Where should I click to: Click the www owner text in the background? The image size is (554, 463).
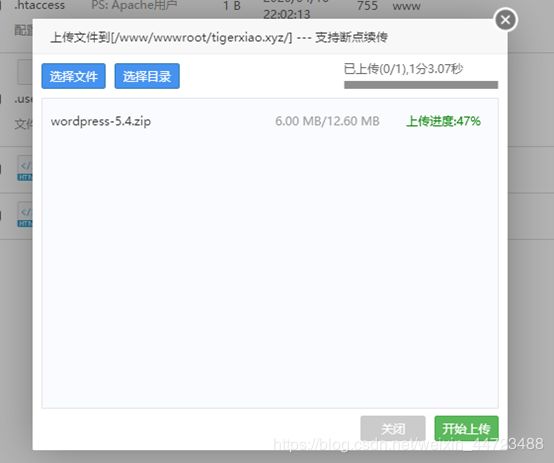click(x=406, y=6)
